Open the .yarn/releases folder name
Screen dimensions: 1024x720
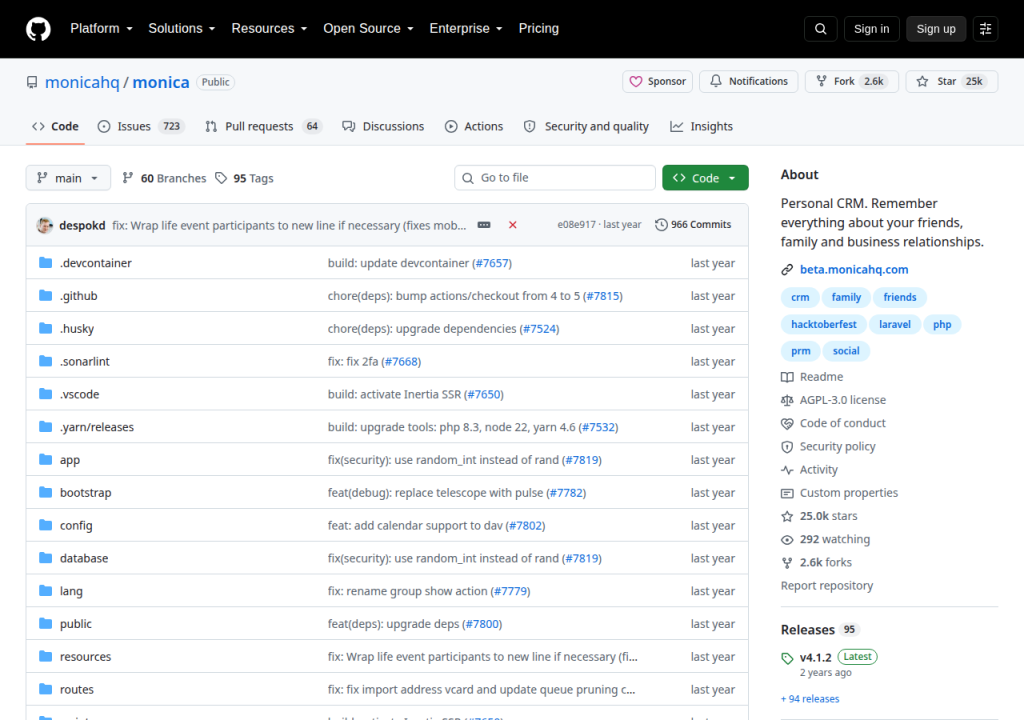(x=97, y=427)
